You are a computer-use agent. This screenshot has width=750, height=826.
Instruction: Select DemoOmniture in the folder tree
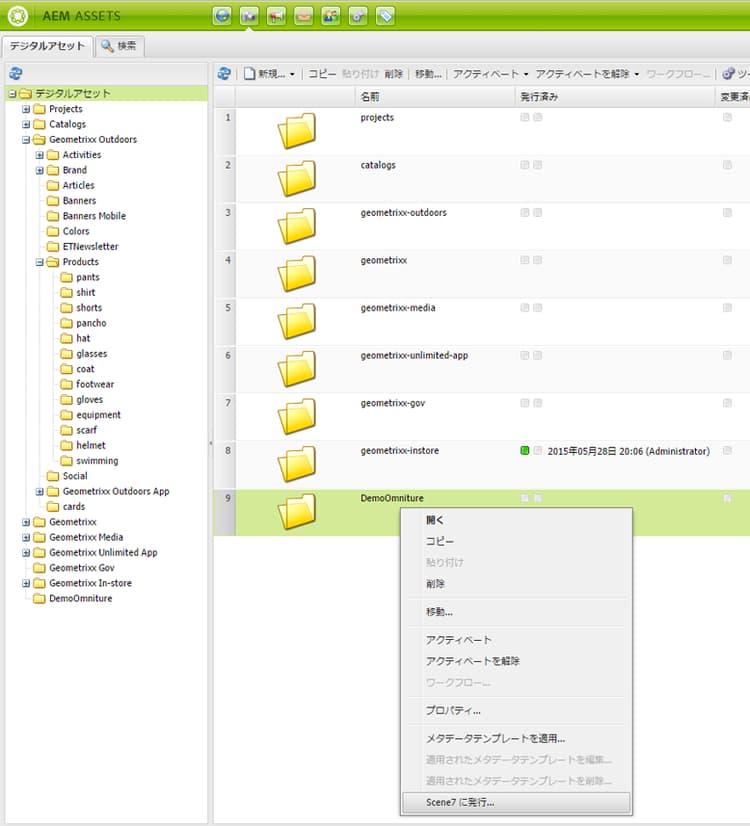[x=81, y=598]
